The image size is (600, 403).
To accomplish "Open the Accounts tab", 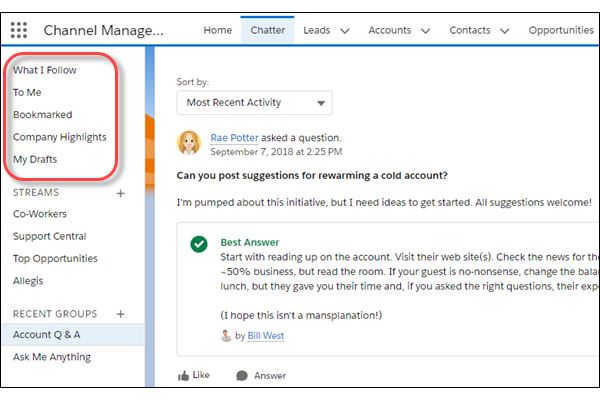I will [x=390, y=30].
